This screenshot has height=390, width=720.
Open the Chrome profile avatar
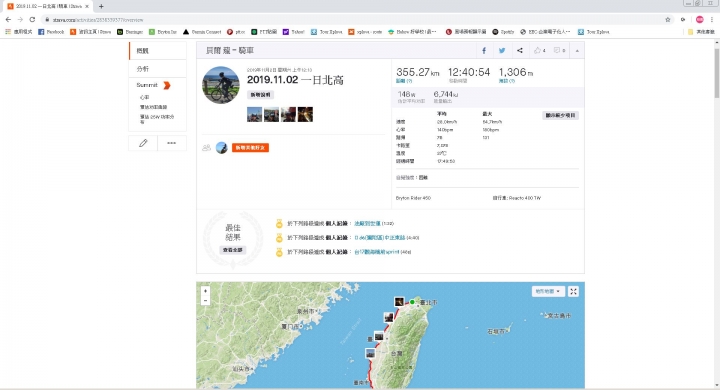point(699,19)
